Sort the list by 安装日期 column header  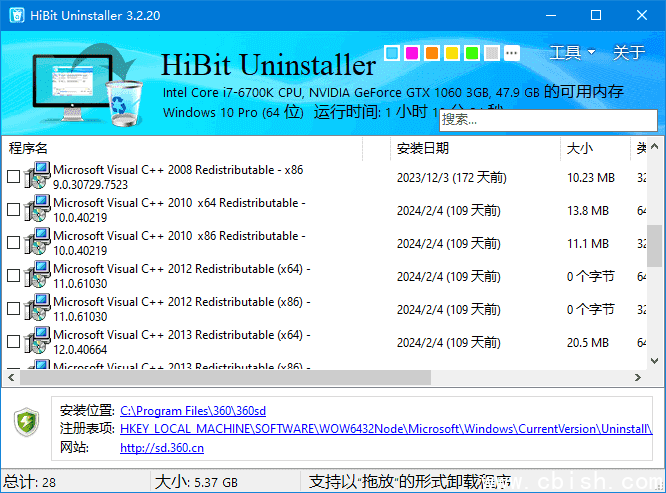pyautogui.click(x=422, y=149)
